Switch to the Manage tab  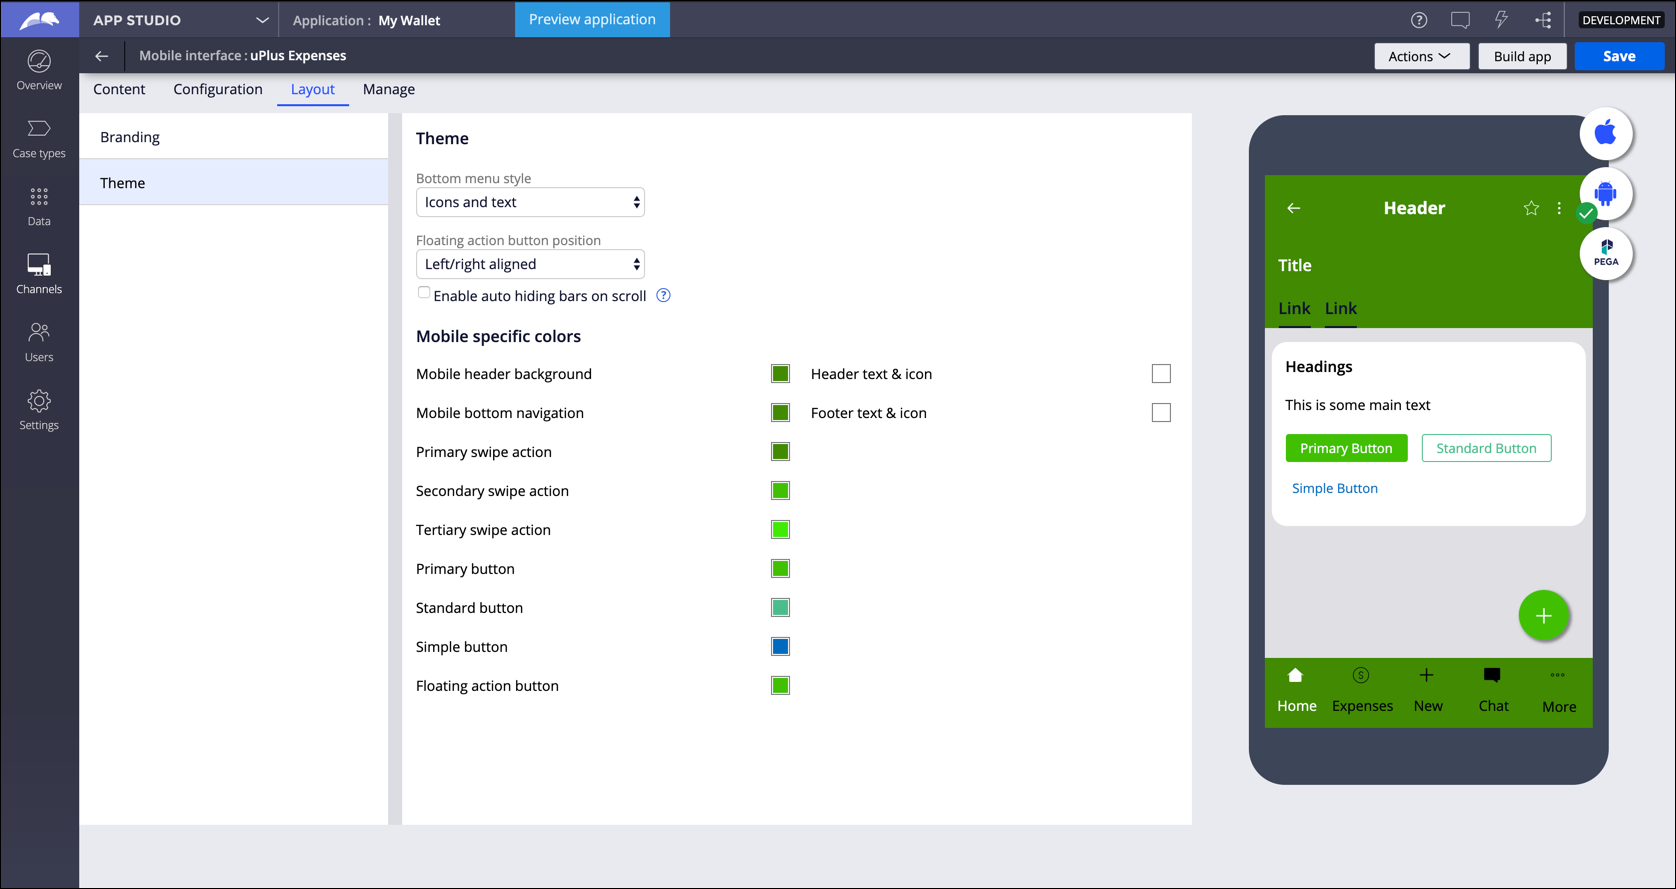tap(388, 89)
